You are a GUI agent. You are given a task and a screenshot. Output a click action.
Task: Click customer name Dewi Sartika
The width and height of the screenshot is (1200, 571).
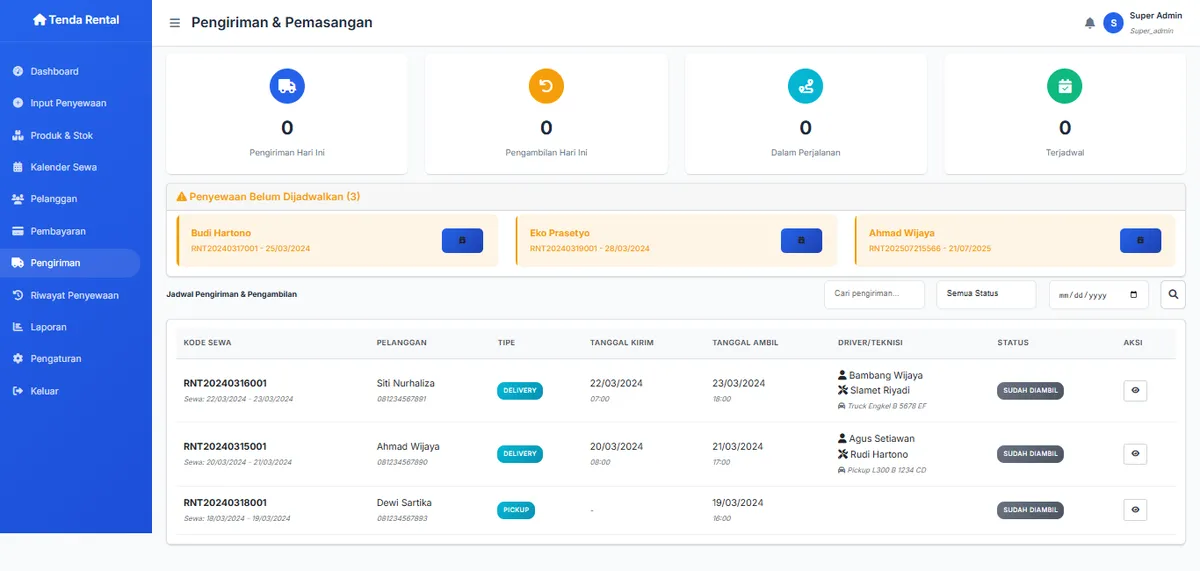(405, 502)
